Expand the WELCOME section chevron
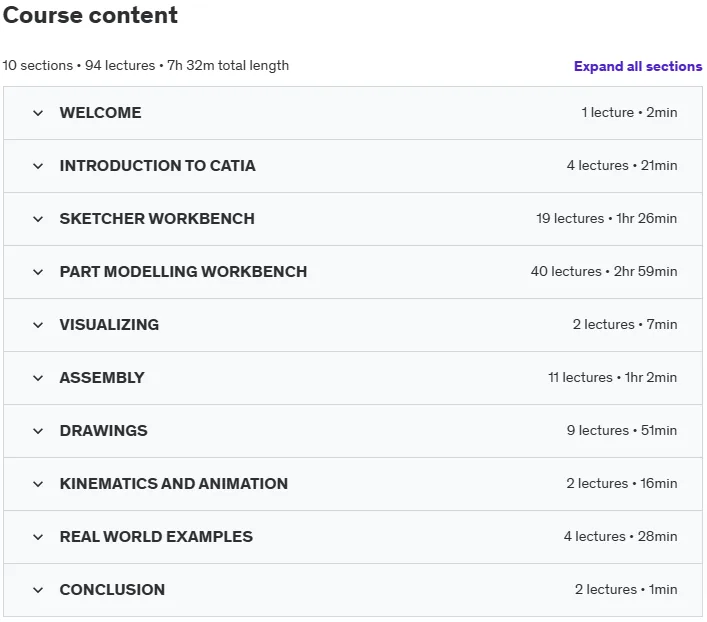The width and height of the screenshot is (707, 622). coord(38,113)
